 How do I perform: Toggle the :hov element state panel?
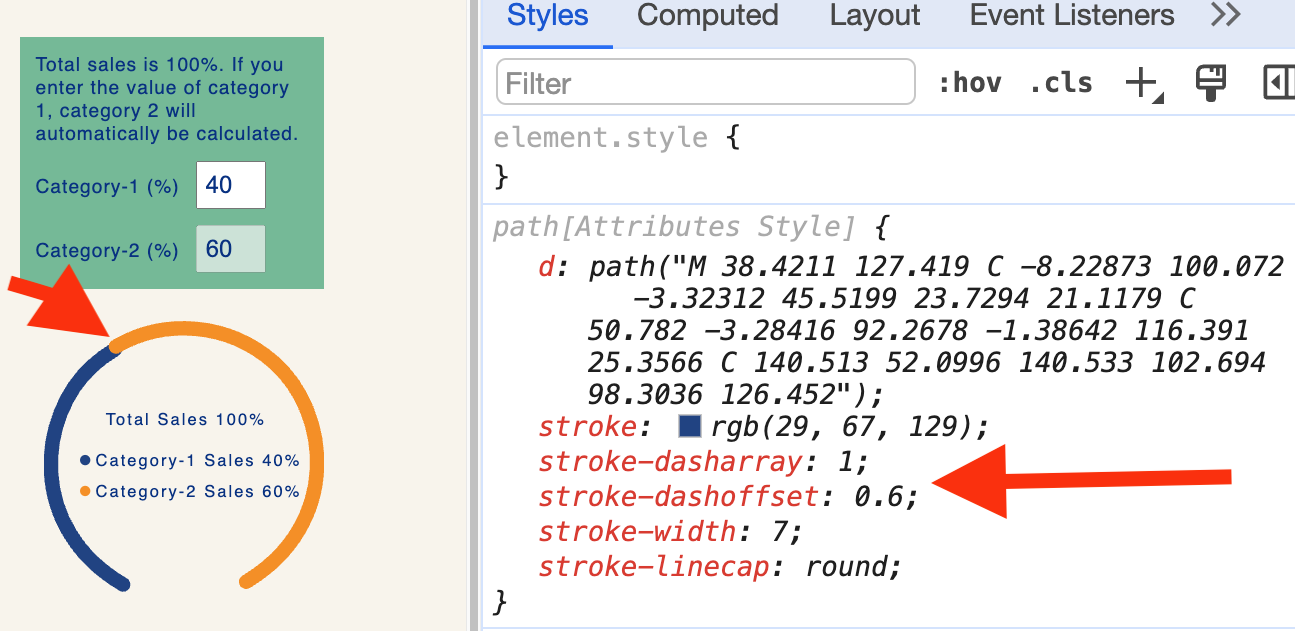[x=969, y=83]
